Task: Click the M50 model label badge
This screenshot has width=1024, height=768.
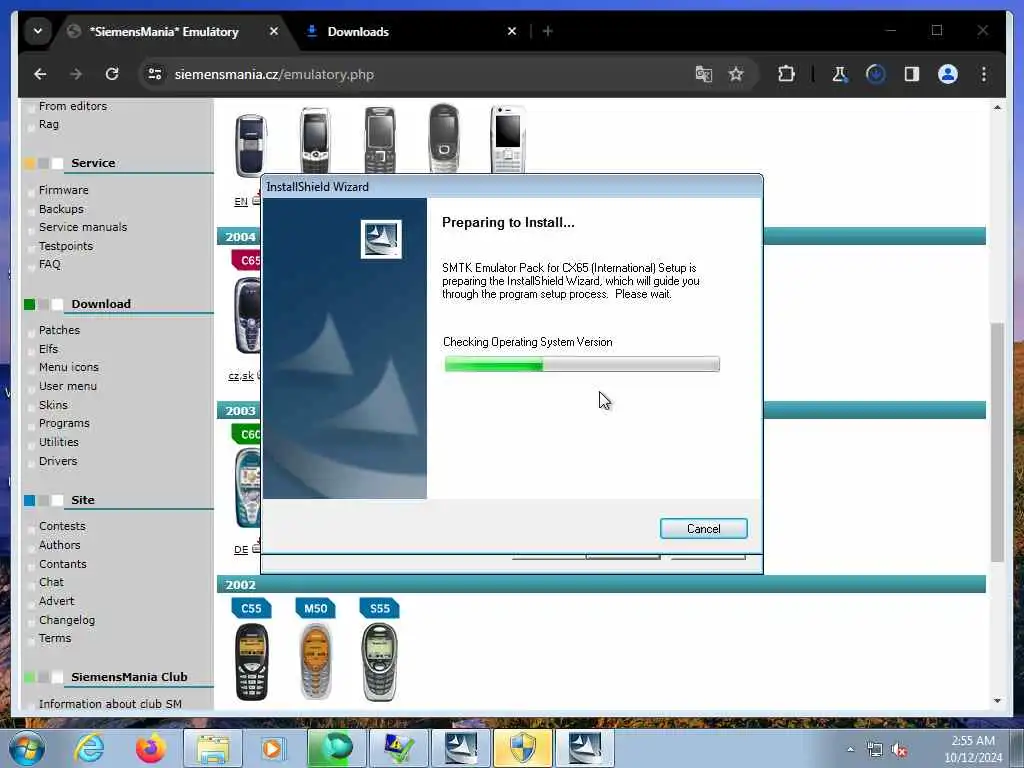Action: click(315, 609)
